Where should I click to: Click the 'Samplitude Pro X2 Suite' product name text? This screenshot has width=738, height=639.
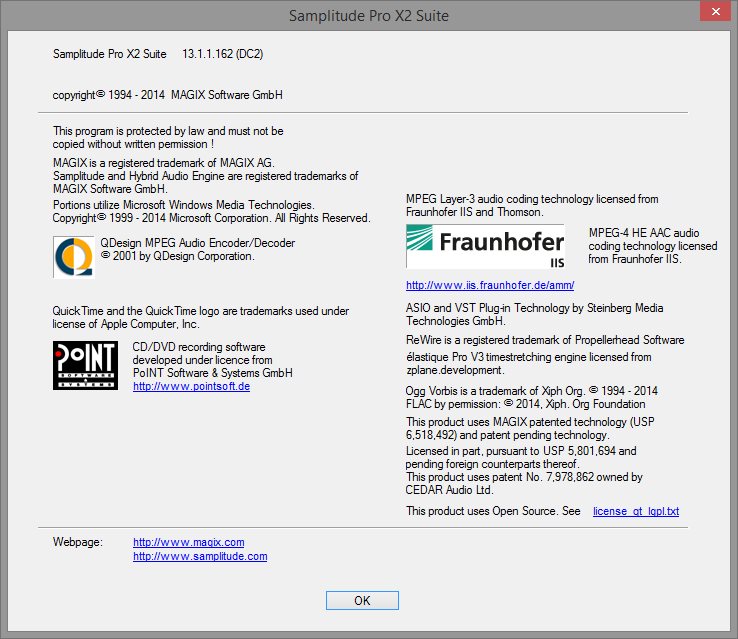(x=109, y=54)
